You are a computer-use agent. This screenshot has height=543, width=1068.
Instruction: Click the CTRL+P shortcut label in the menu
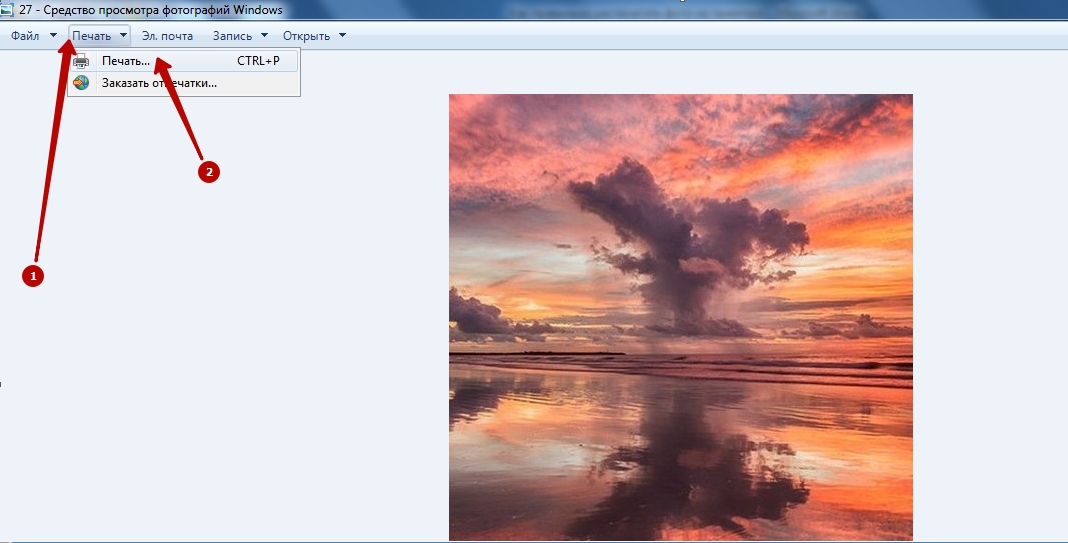[x=258, y=61]
